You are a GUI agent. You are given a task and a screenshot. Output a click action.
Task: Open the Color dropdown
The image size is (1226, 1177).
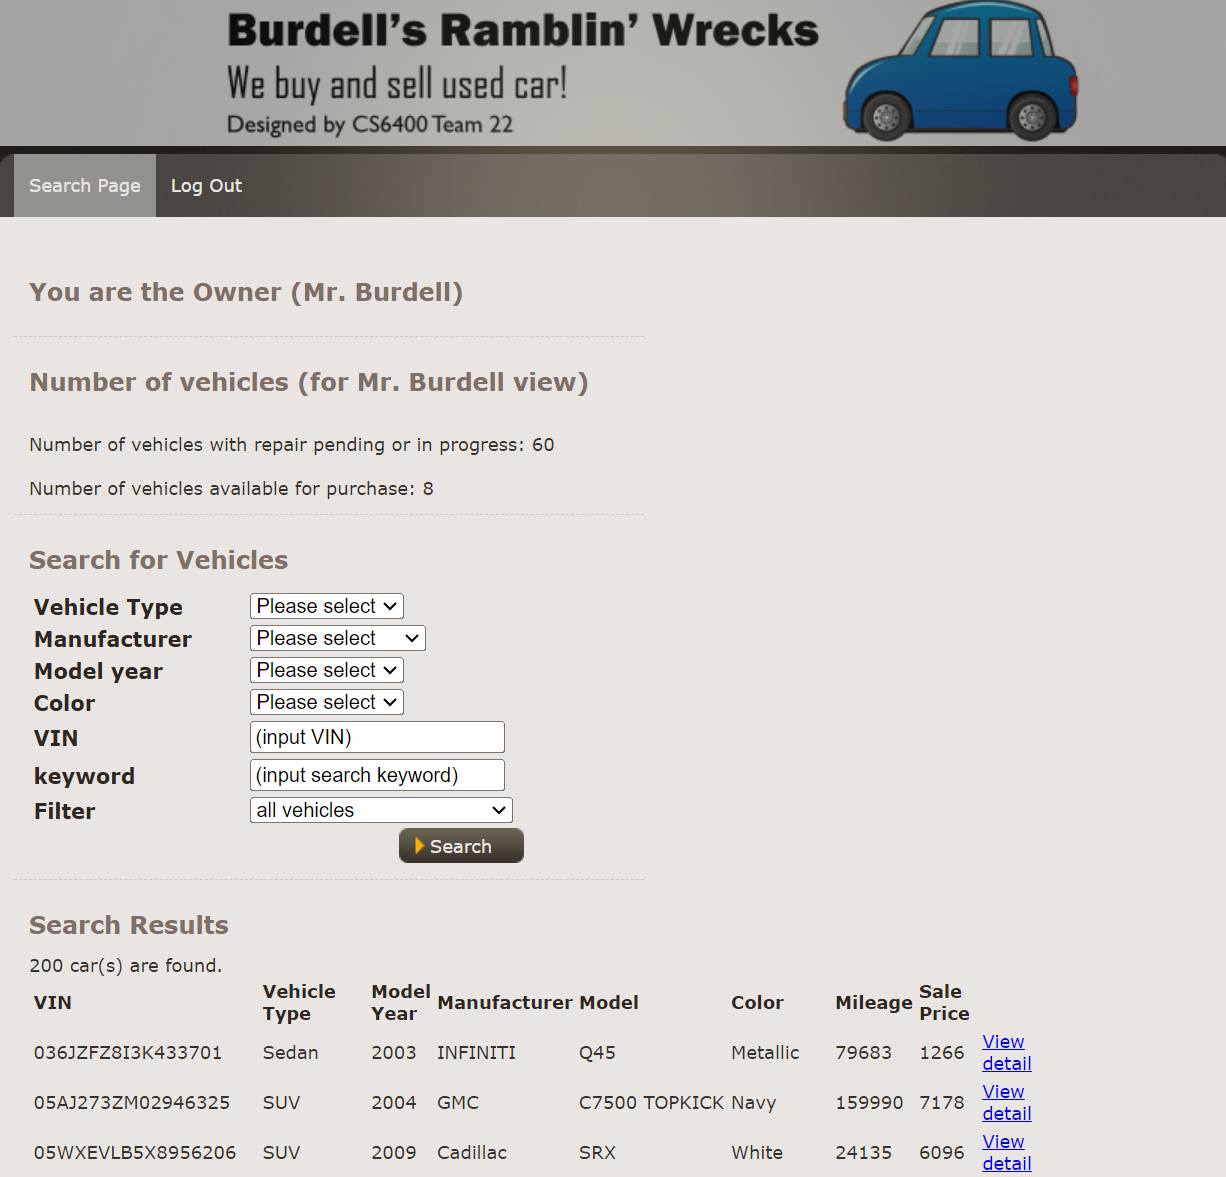click(327, 702)
